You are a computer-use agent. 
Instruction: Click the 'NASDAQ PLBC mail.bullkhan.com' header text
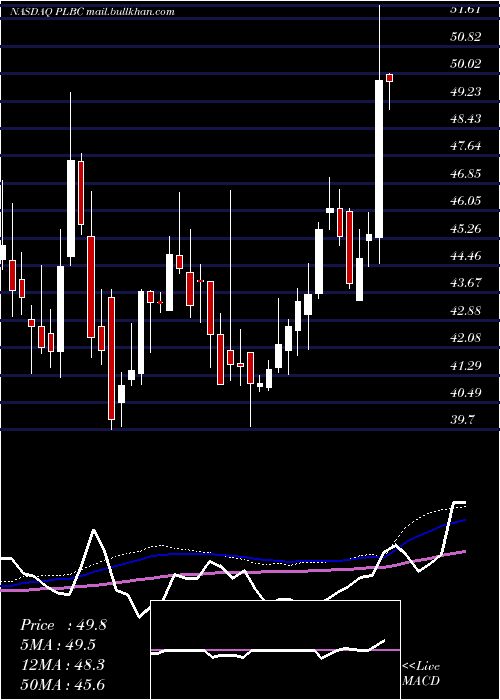92,12
